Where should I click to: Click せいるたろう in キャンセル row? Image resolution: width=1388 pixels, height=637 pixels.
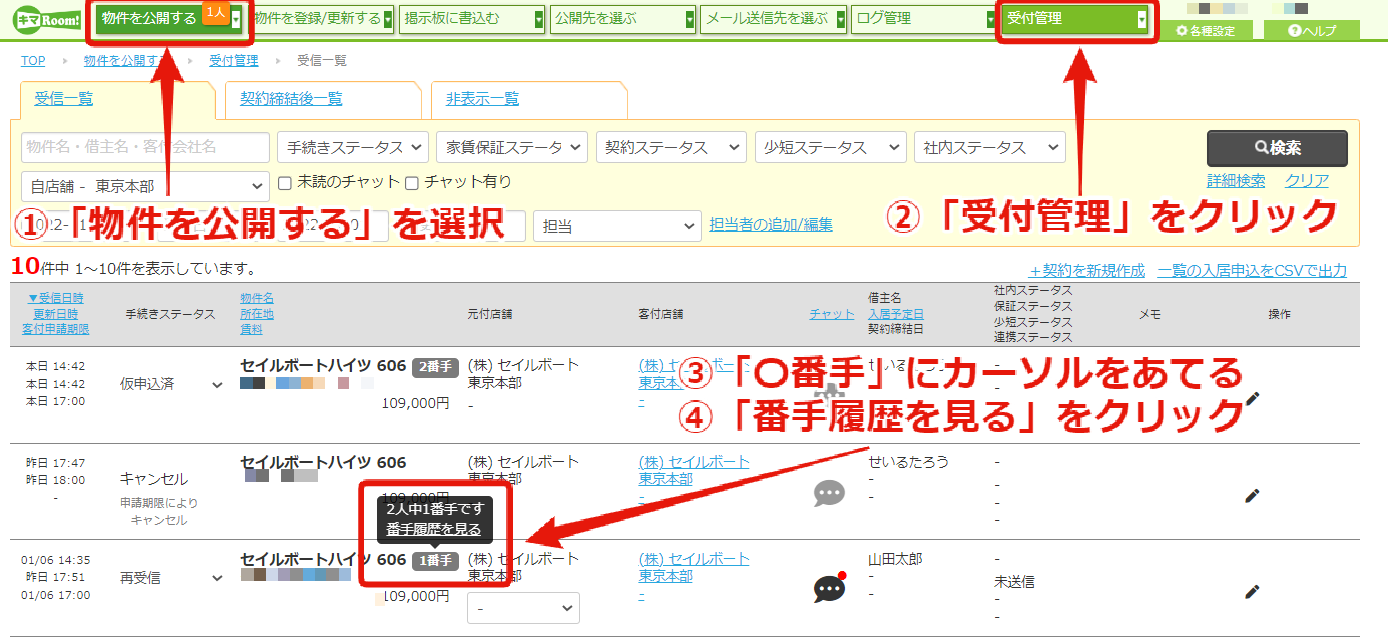point(908,462)
